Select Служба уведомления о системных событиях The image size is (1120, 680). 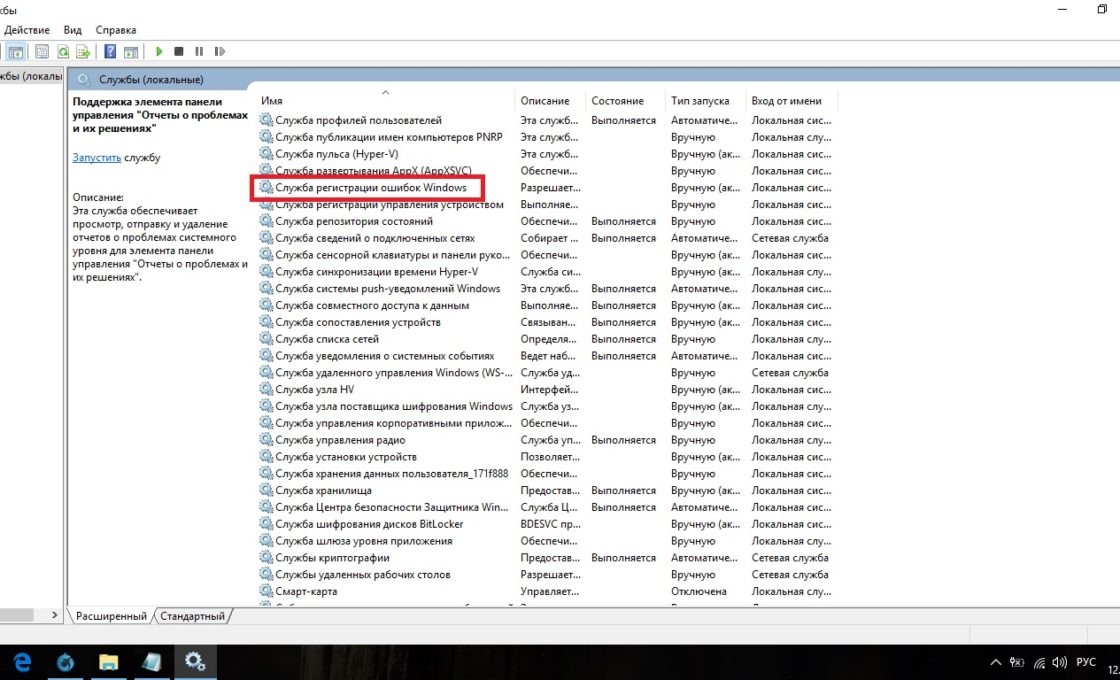(x=385, y=356)
